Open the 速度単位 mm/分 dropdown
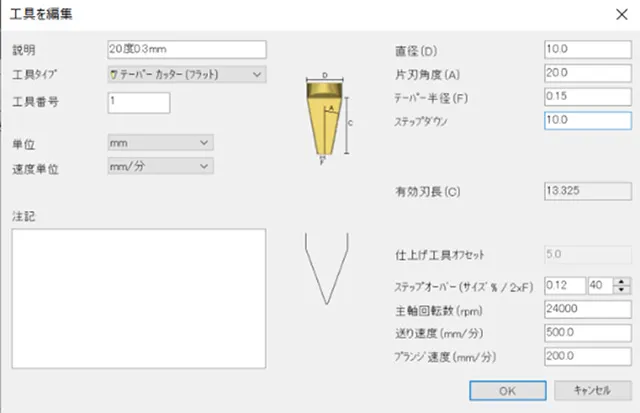640x413 pixels. click(x=160, y=166)
